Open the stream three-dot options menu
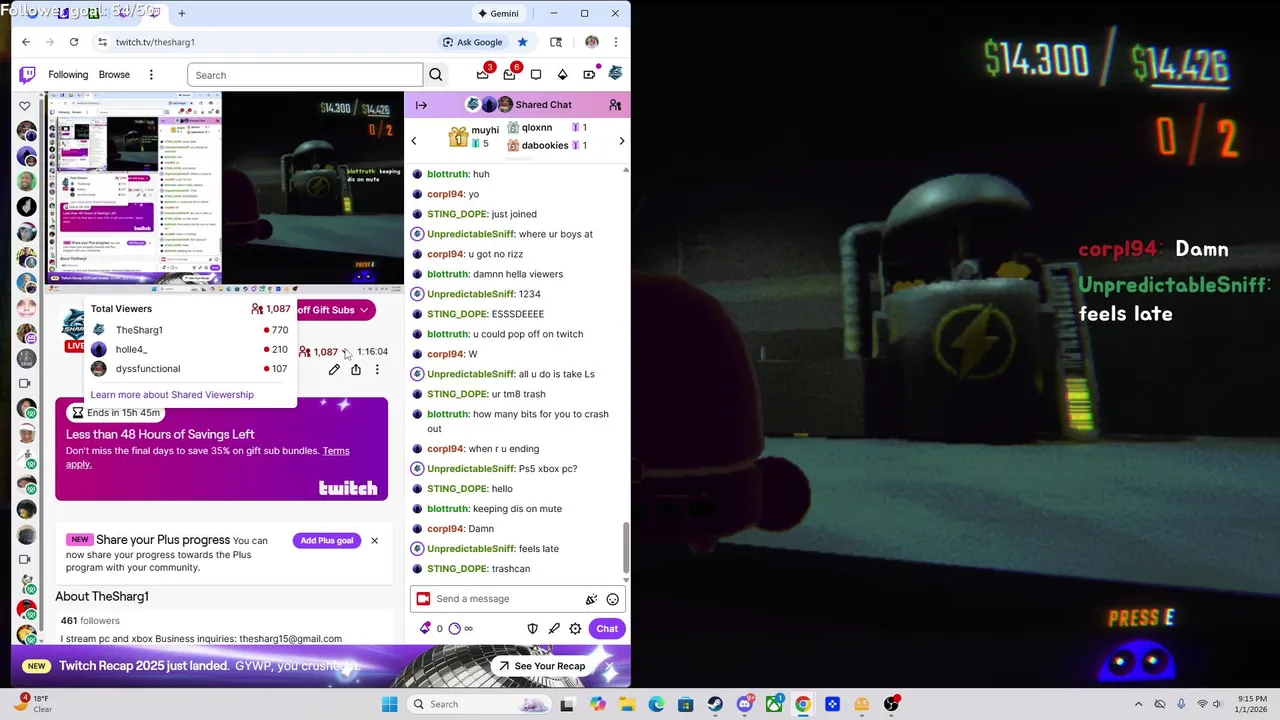Viewport: 1280px width, 720px height. (377, 370)
